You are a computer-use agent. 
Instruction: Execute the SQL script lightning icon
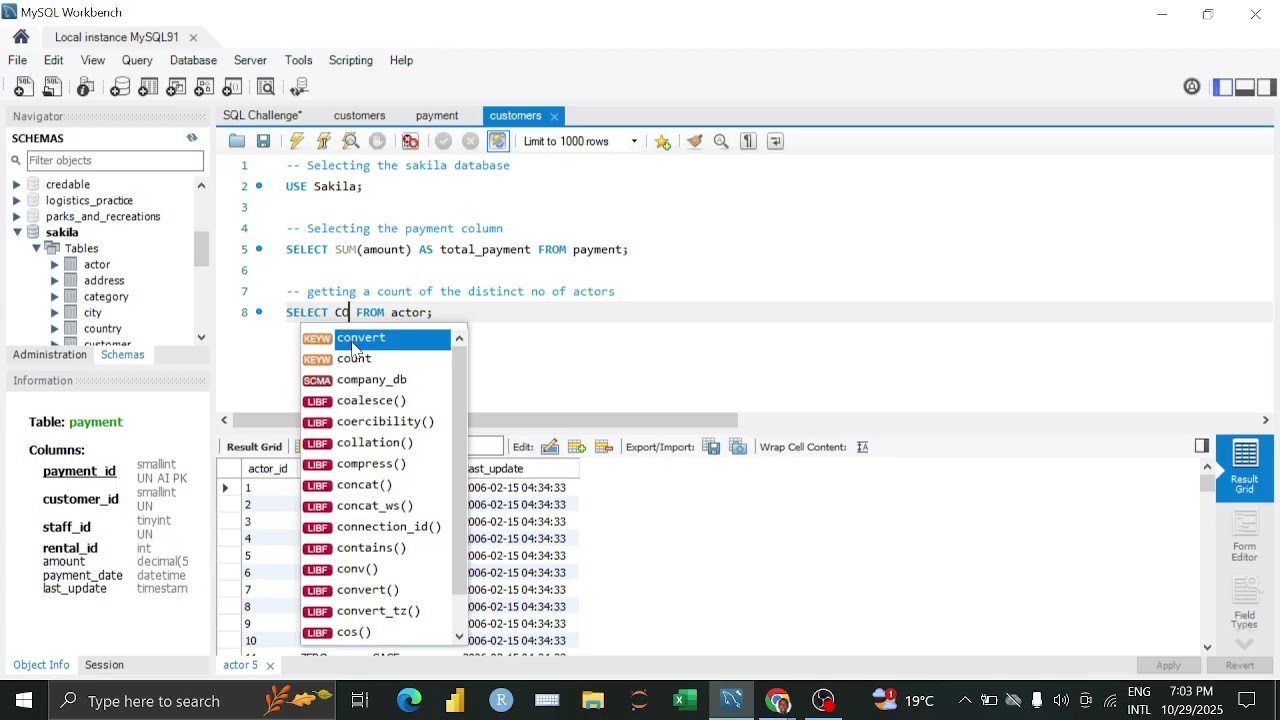pos(297,141)
